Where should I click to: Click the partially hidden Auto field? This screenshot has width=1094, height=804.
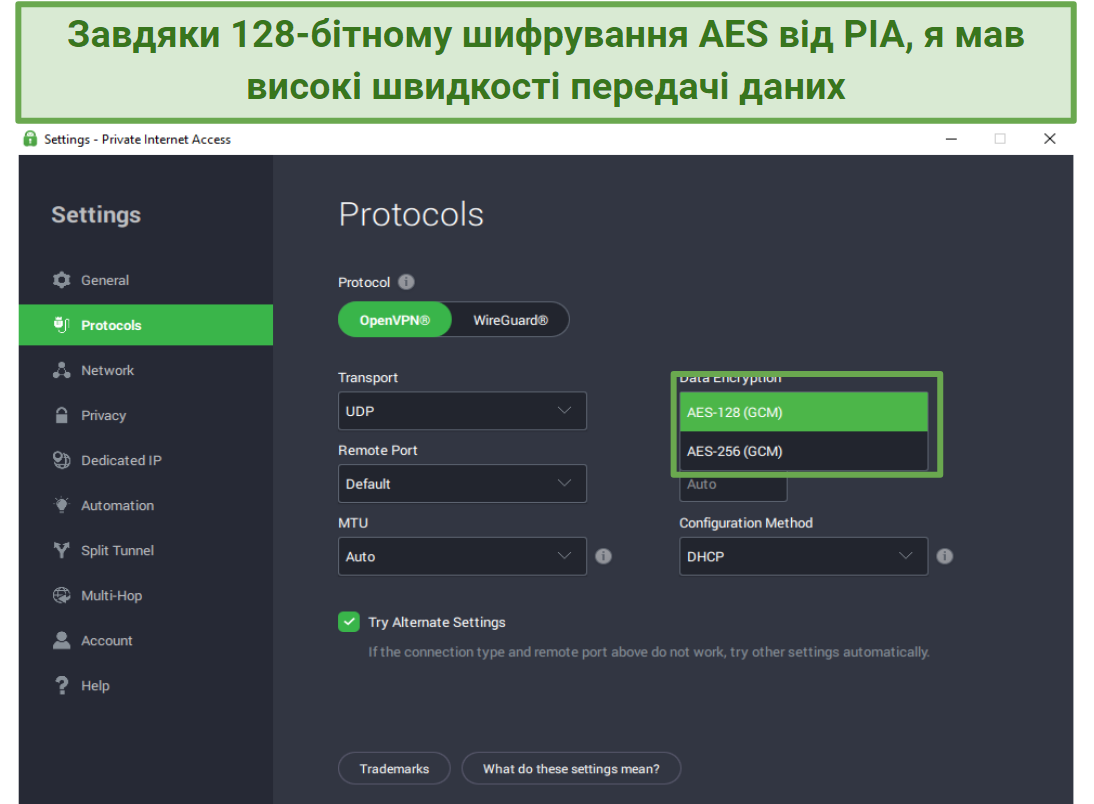[733, 486]
